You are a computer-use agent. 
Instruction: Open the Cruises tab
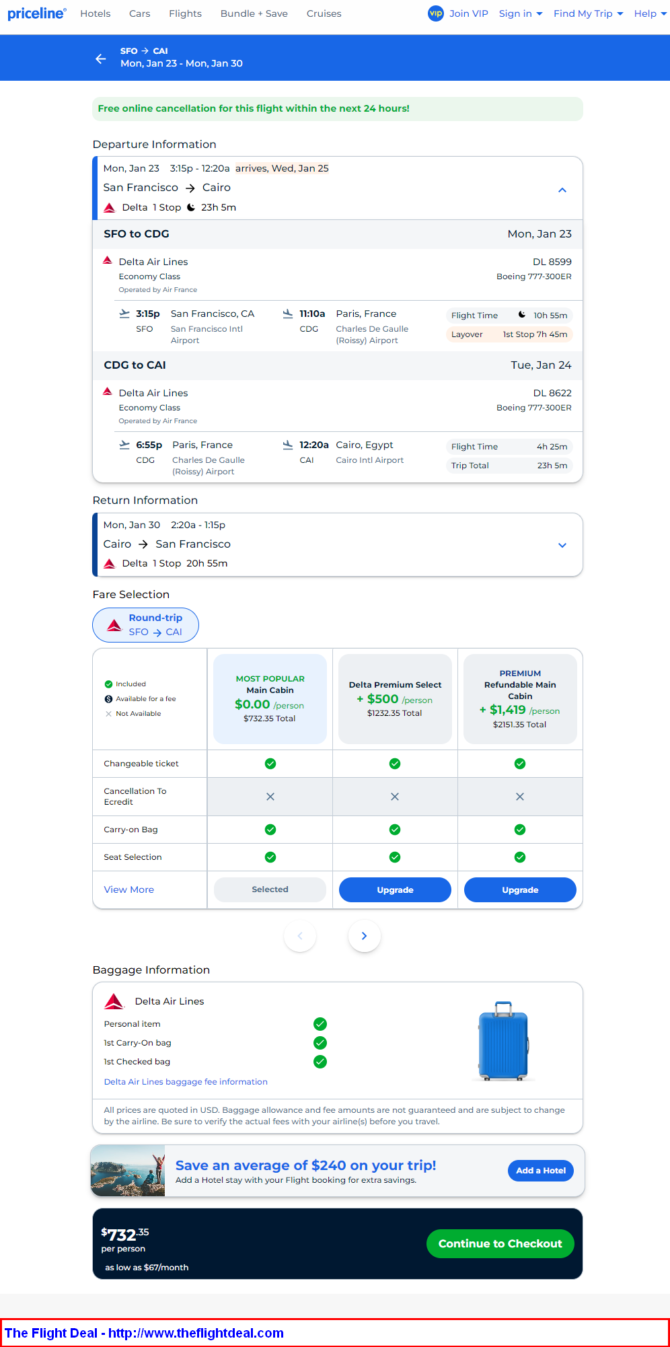pos(324,14)
